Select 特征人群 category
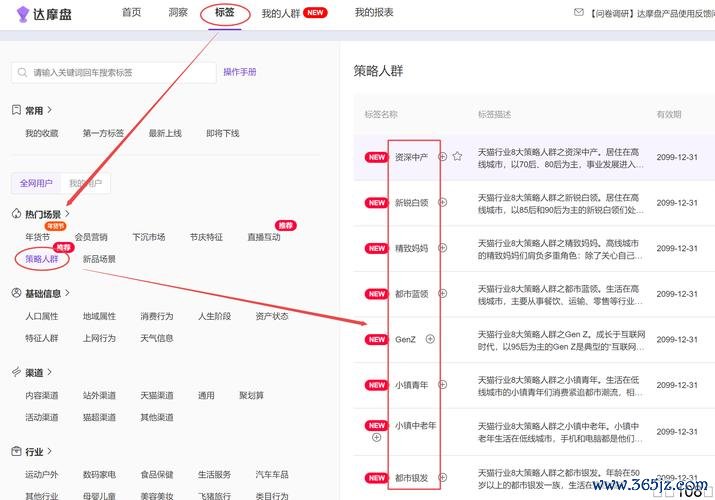Viewport: 715px width, 500px height. (42, 338)
